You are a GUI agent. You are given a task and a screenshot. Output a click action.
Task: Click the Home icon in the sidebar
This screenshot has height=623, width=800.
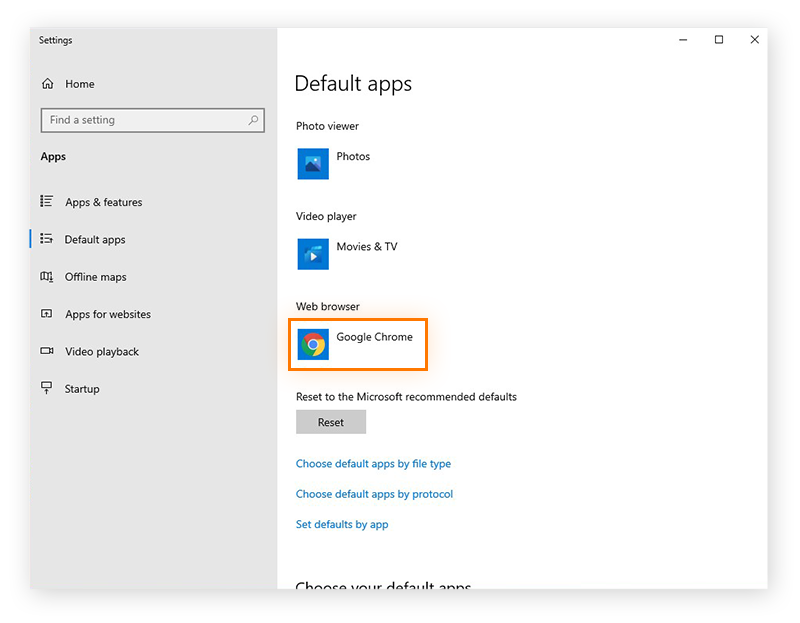(47, 84)
